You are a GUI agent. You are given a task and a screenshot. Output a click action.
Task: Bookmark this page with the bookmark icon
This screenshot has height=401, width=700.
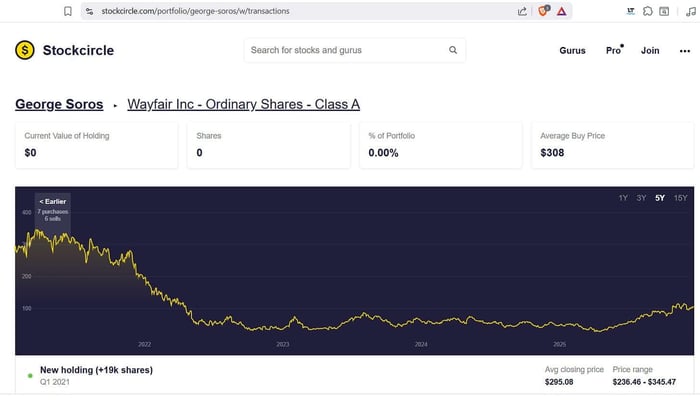[67, 11]
